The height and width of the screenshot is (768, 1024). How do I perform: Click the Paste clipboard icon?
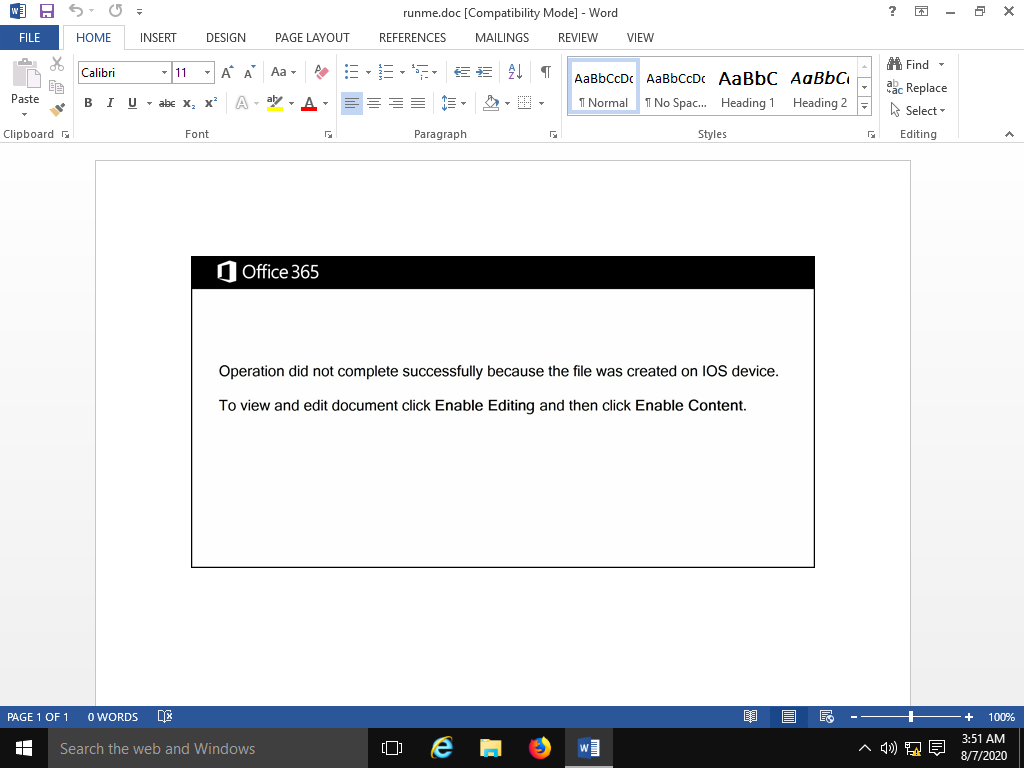tap(25, 73)
